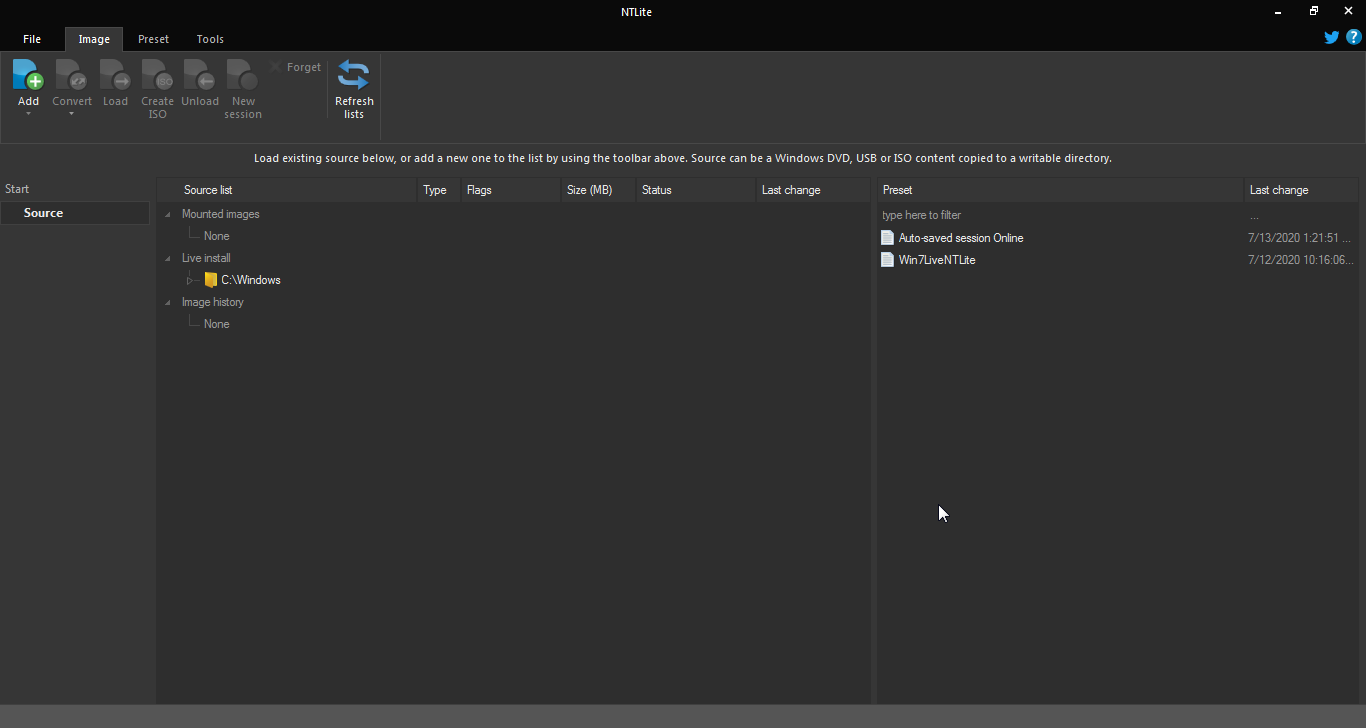The height and width of the screenshot is (728, 1366).
Task: Click the Create ISO icon
Action: (157, 75)
